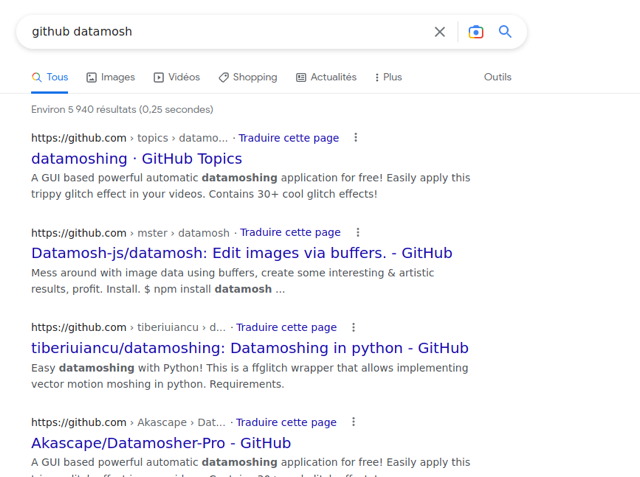Translate the mster datamosh result page
Viewport: 640px width, 477px height.
(x=290, y=232)
